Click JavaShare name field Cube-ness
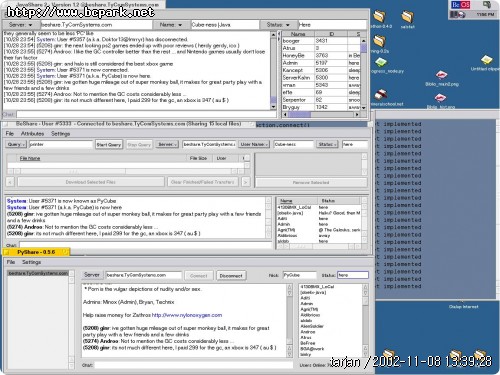Viewport: 500px width, 375px height. coord(225,25)
